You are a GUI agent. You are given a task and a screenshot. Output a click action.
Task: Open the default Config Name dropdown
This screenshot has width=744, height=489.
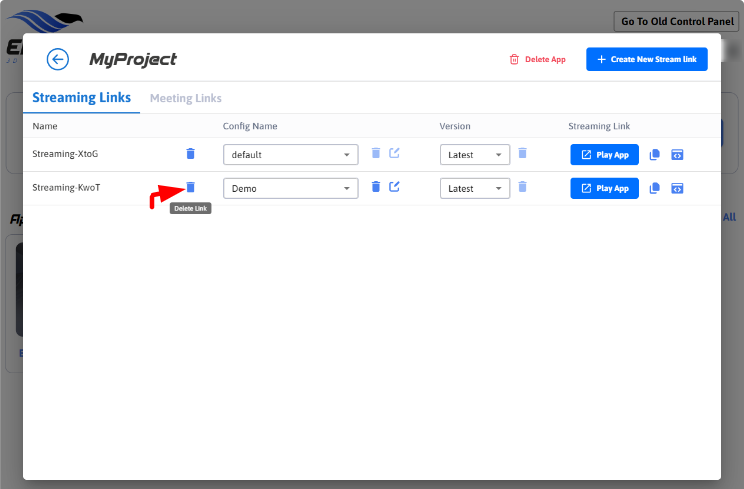coord(290,155)
